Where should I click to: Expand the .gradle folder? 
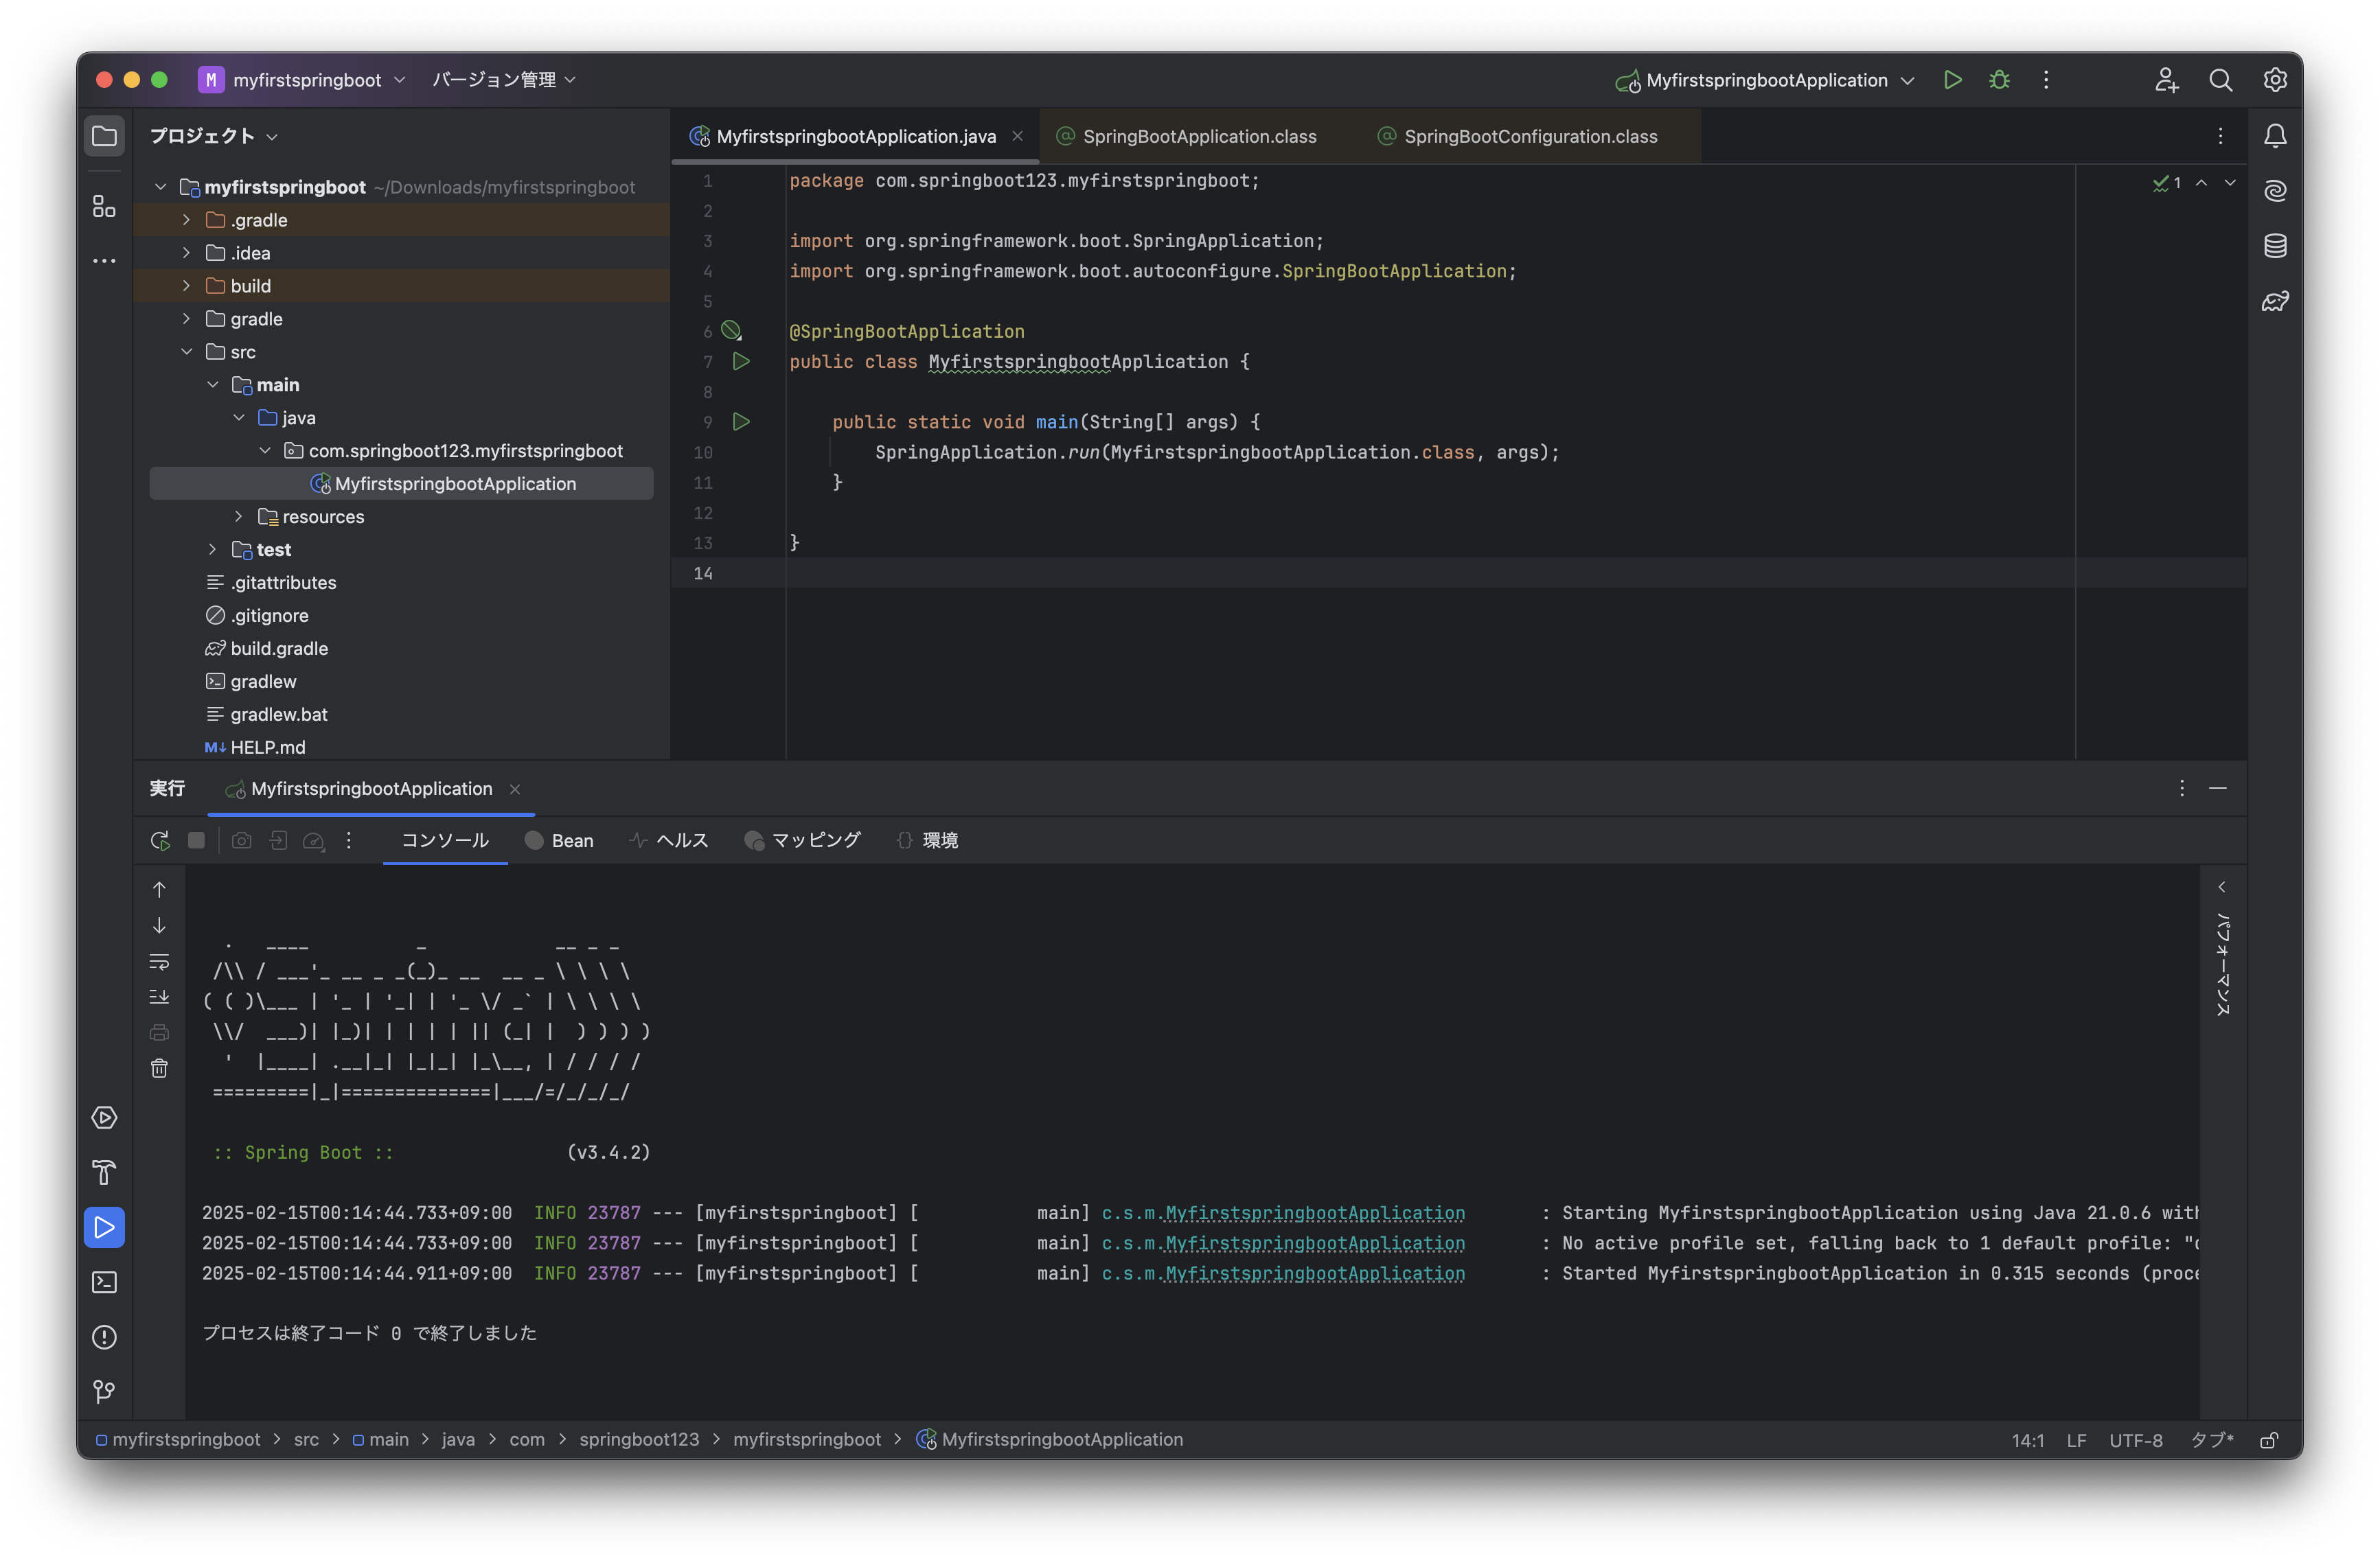pyautogui.click(x=187, y=220)
